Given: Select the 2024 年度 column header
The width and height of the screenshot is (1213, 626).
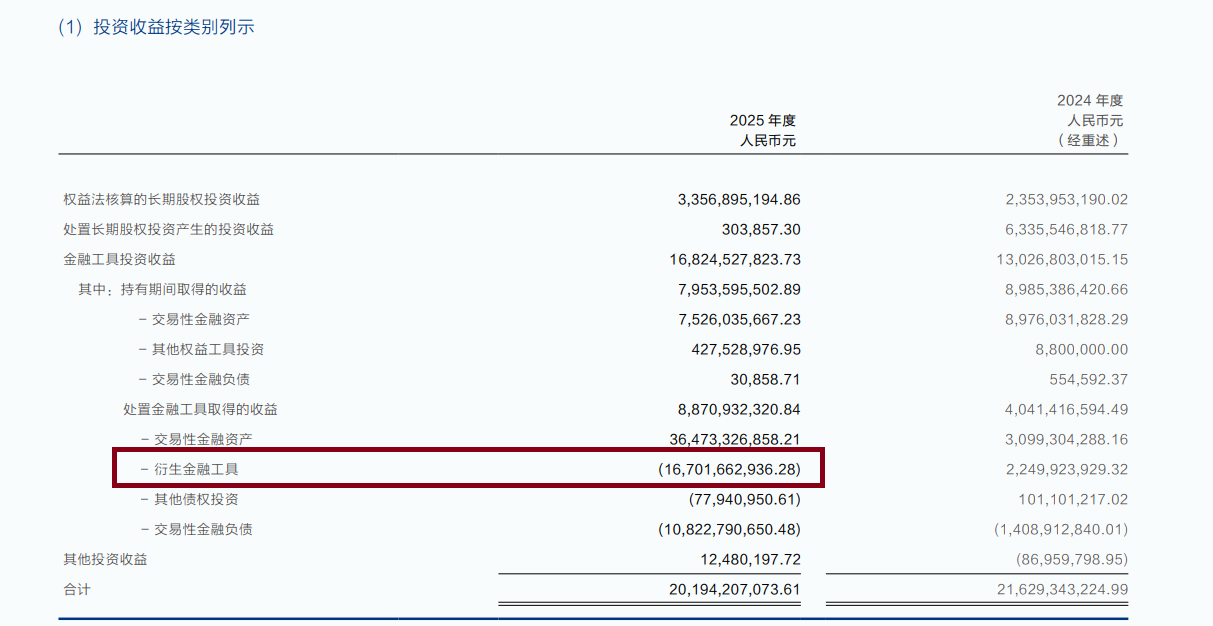Looking at the screenshot, I should pyautogui.click(x=1090, y=100).
